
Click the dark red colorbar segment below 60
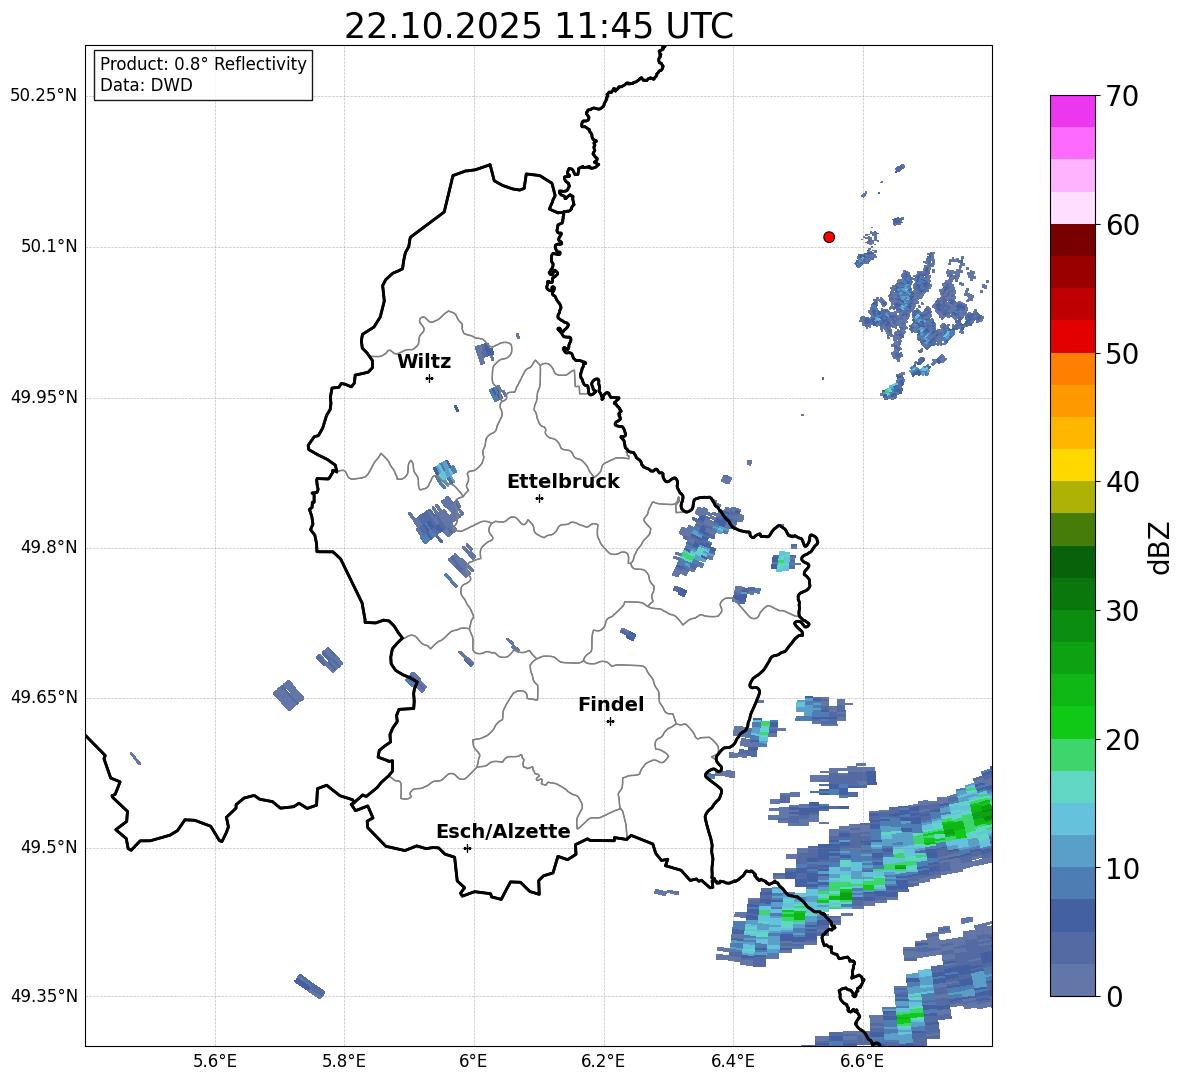tap(1072, 240)
